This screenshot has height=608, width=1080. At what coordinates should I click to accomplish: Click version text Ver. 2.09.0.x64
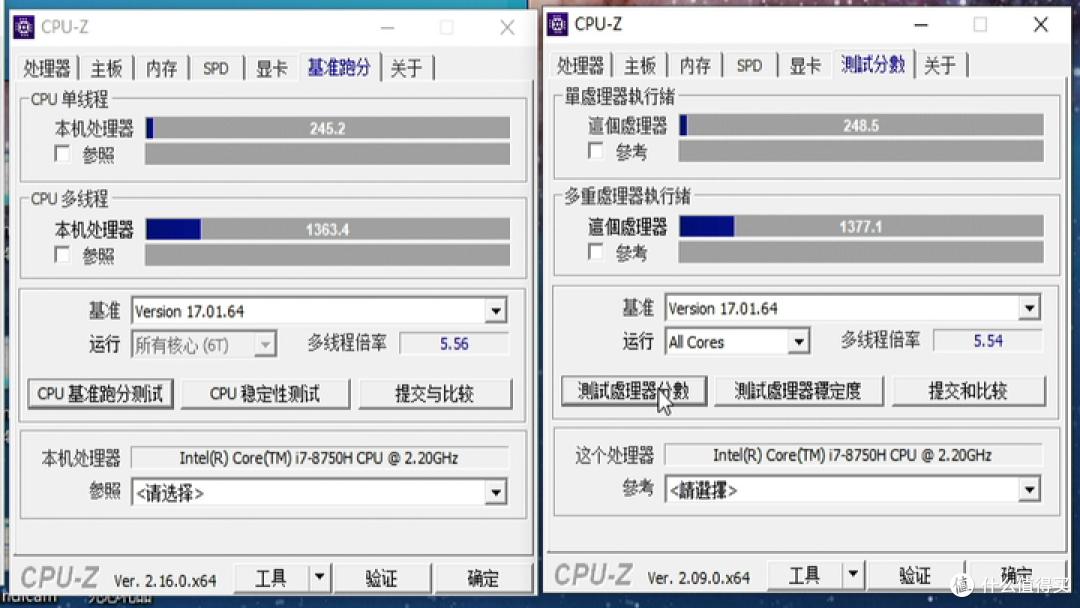[698, 578]
